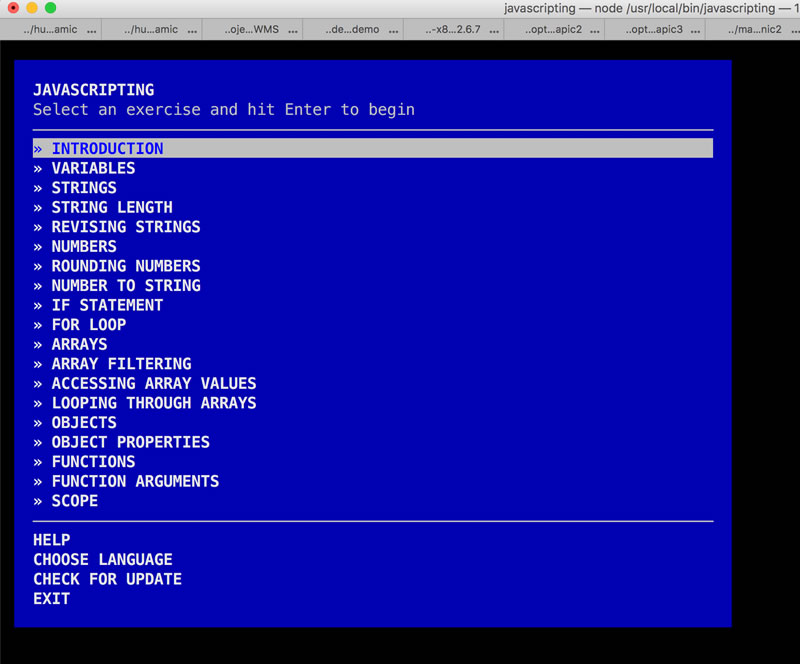Open LOOPING THROUGH ARRAYS exercise
This screenshot has height=664, width=800.
[154, 403]
